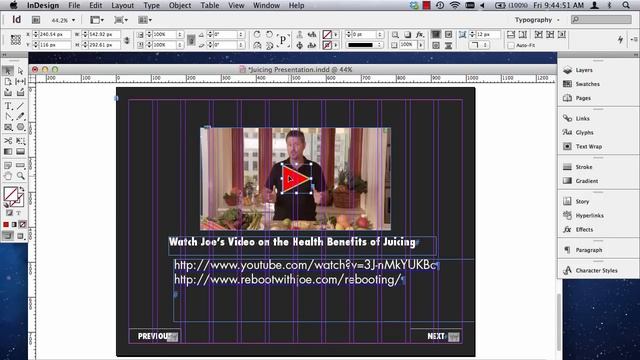Open the stroke style dropdown
This screenshot has width=640, height=360.
[365, 45]
